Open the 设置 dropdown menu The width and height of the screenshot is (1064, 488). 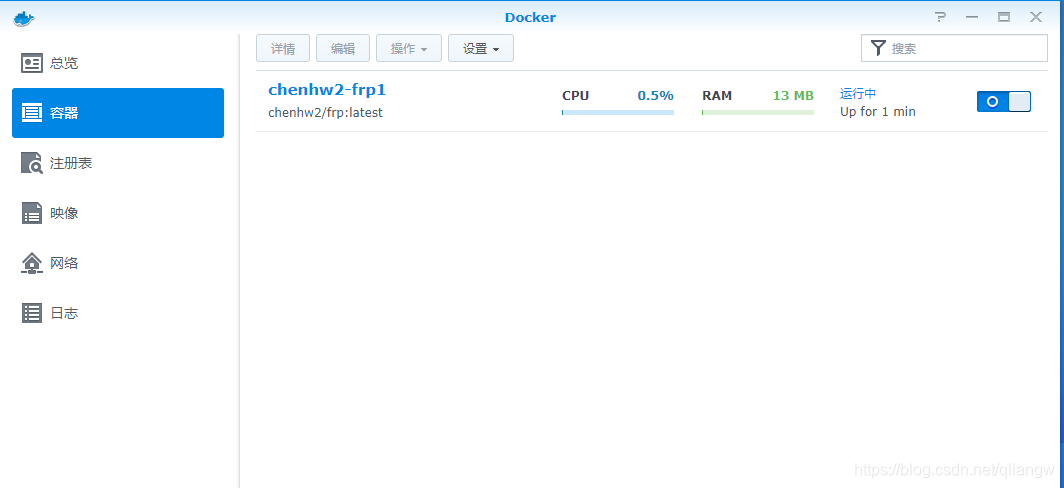coord(480,48)
